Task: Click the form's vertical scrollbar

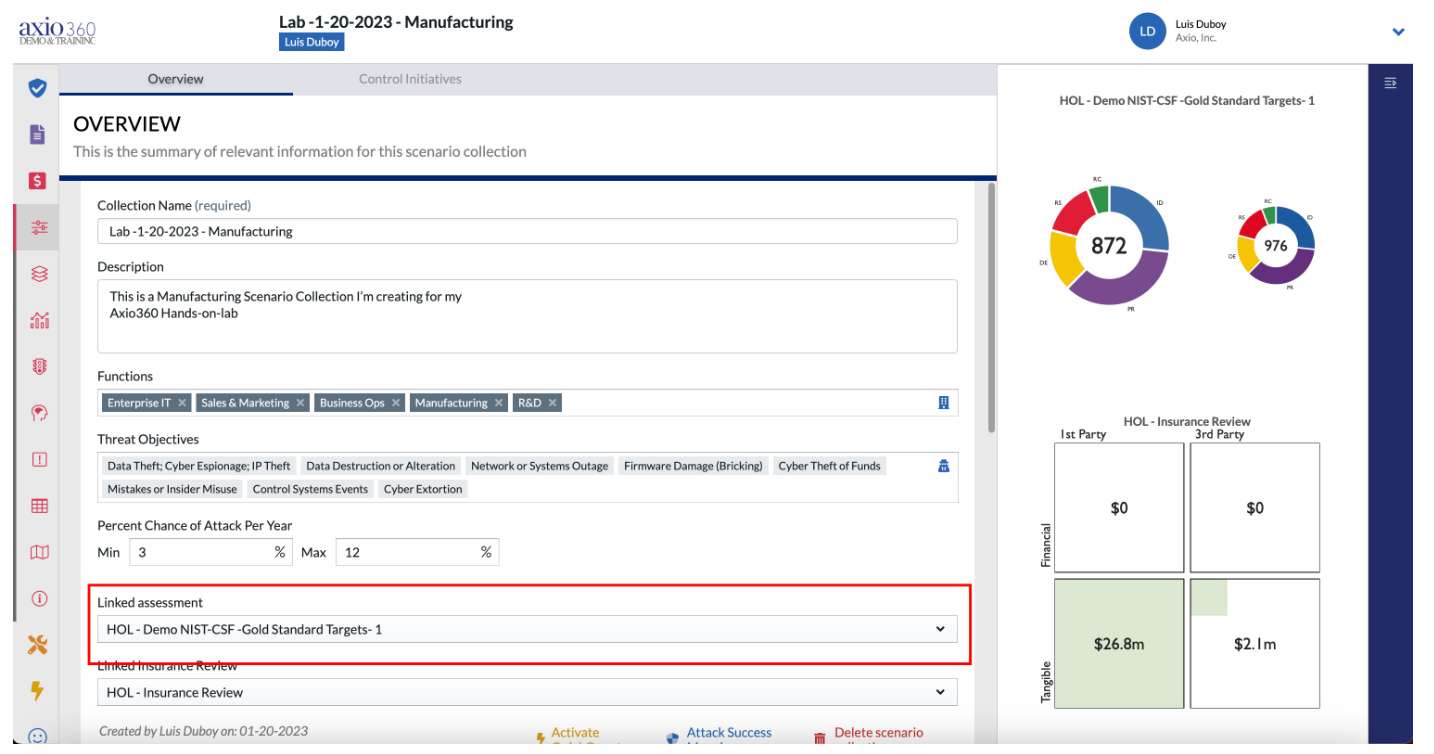Action: tap(991, 307)
